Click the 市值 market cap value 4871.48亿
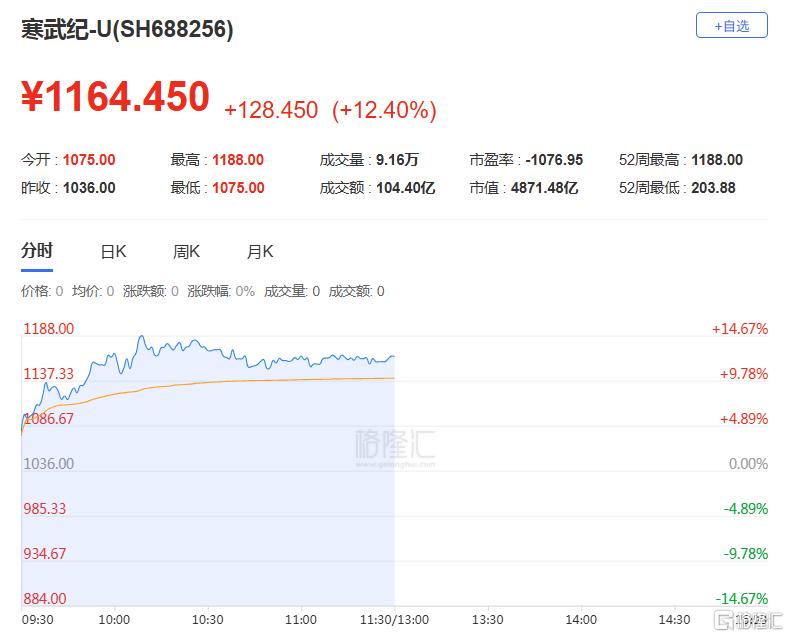789x637 pixels. pos(545,187)
